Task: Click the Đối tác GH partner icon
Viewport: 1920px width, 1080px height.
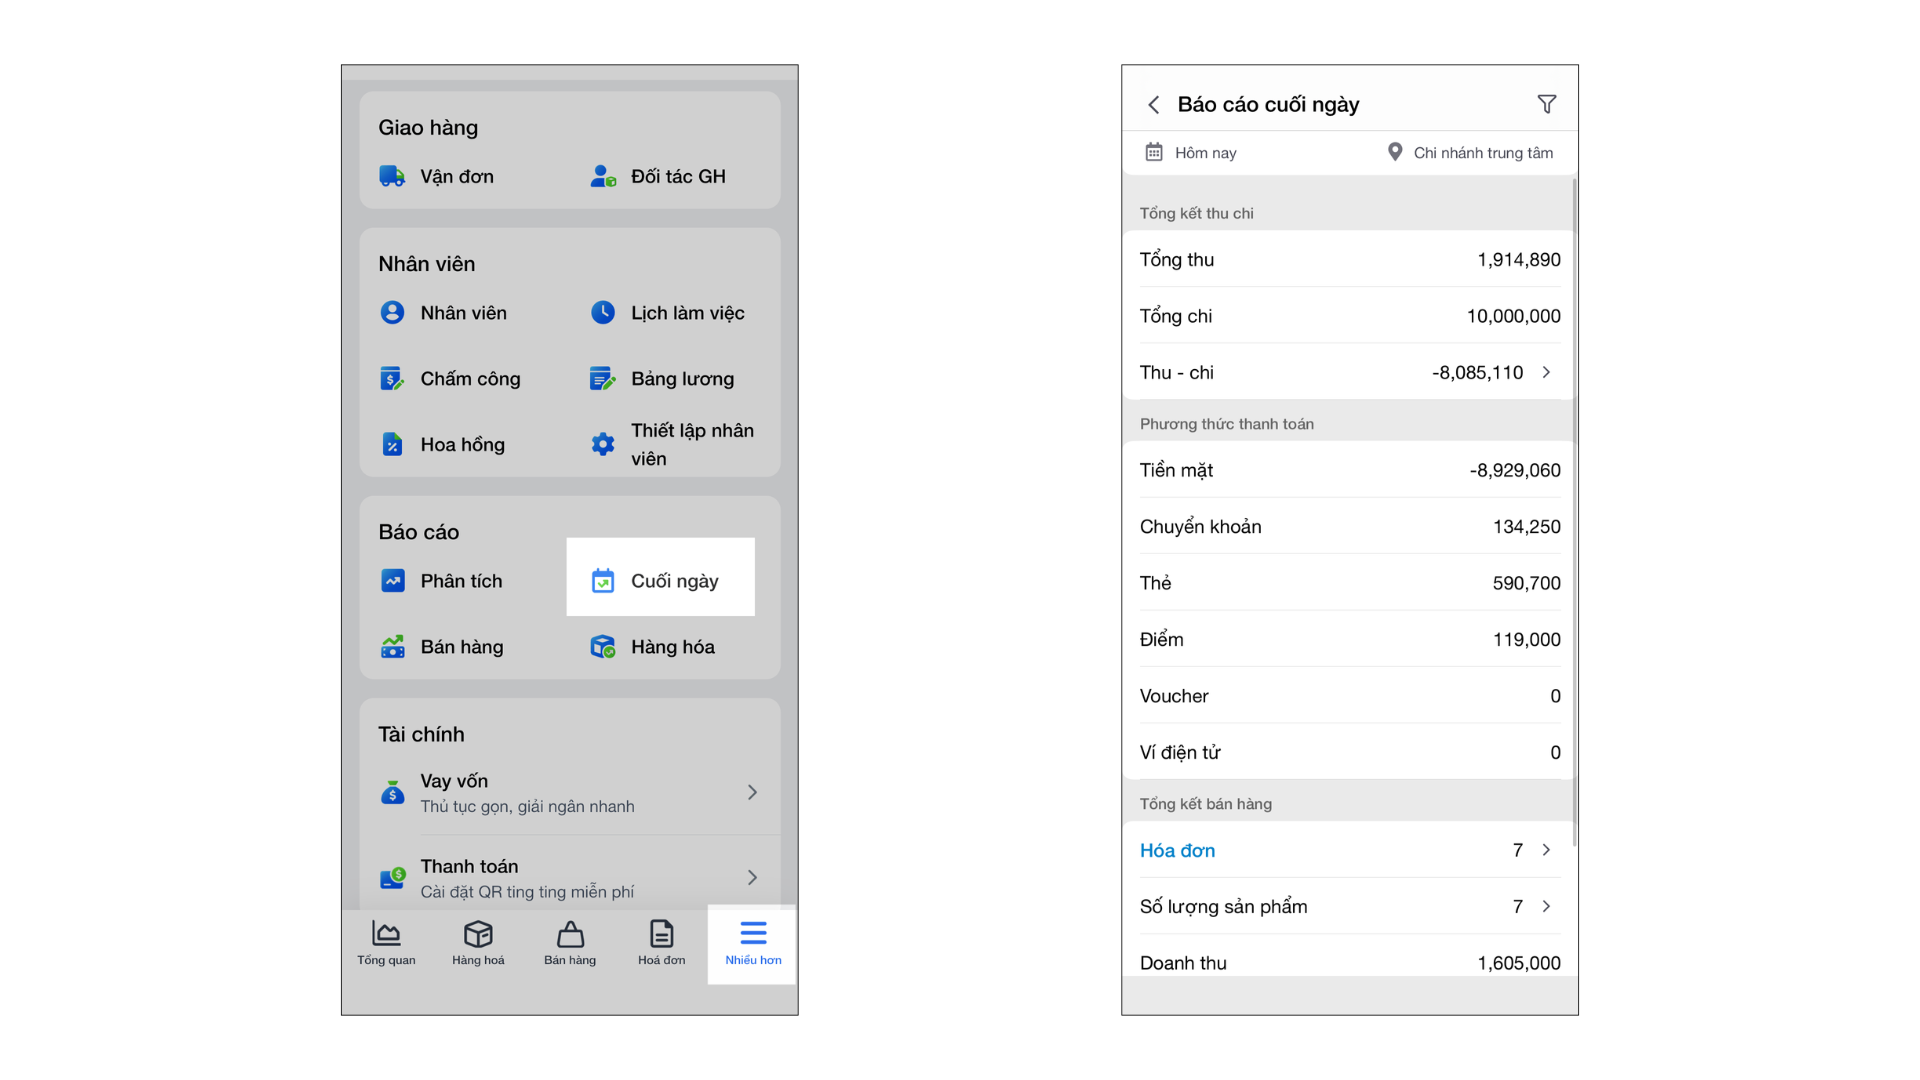Action: (x=602, y=177)
